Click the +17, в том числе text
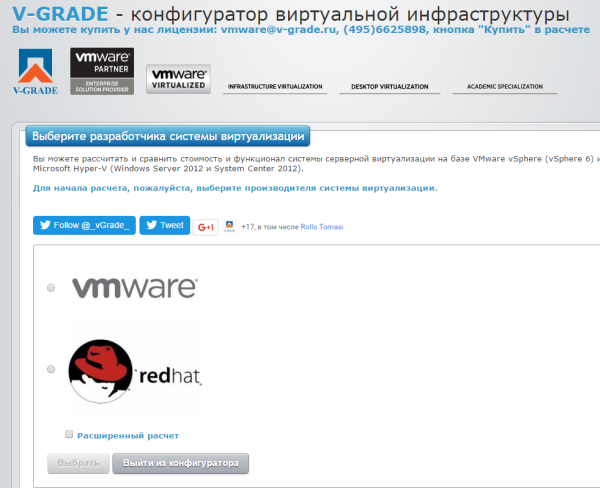This screenshot has height=488, width=600. pyautogui.click(x=270, y=227)
